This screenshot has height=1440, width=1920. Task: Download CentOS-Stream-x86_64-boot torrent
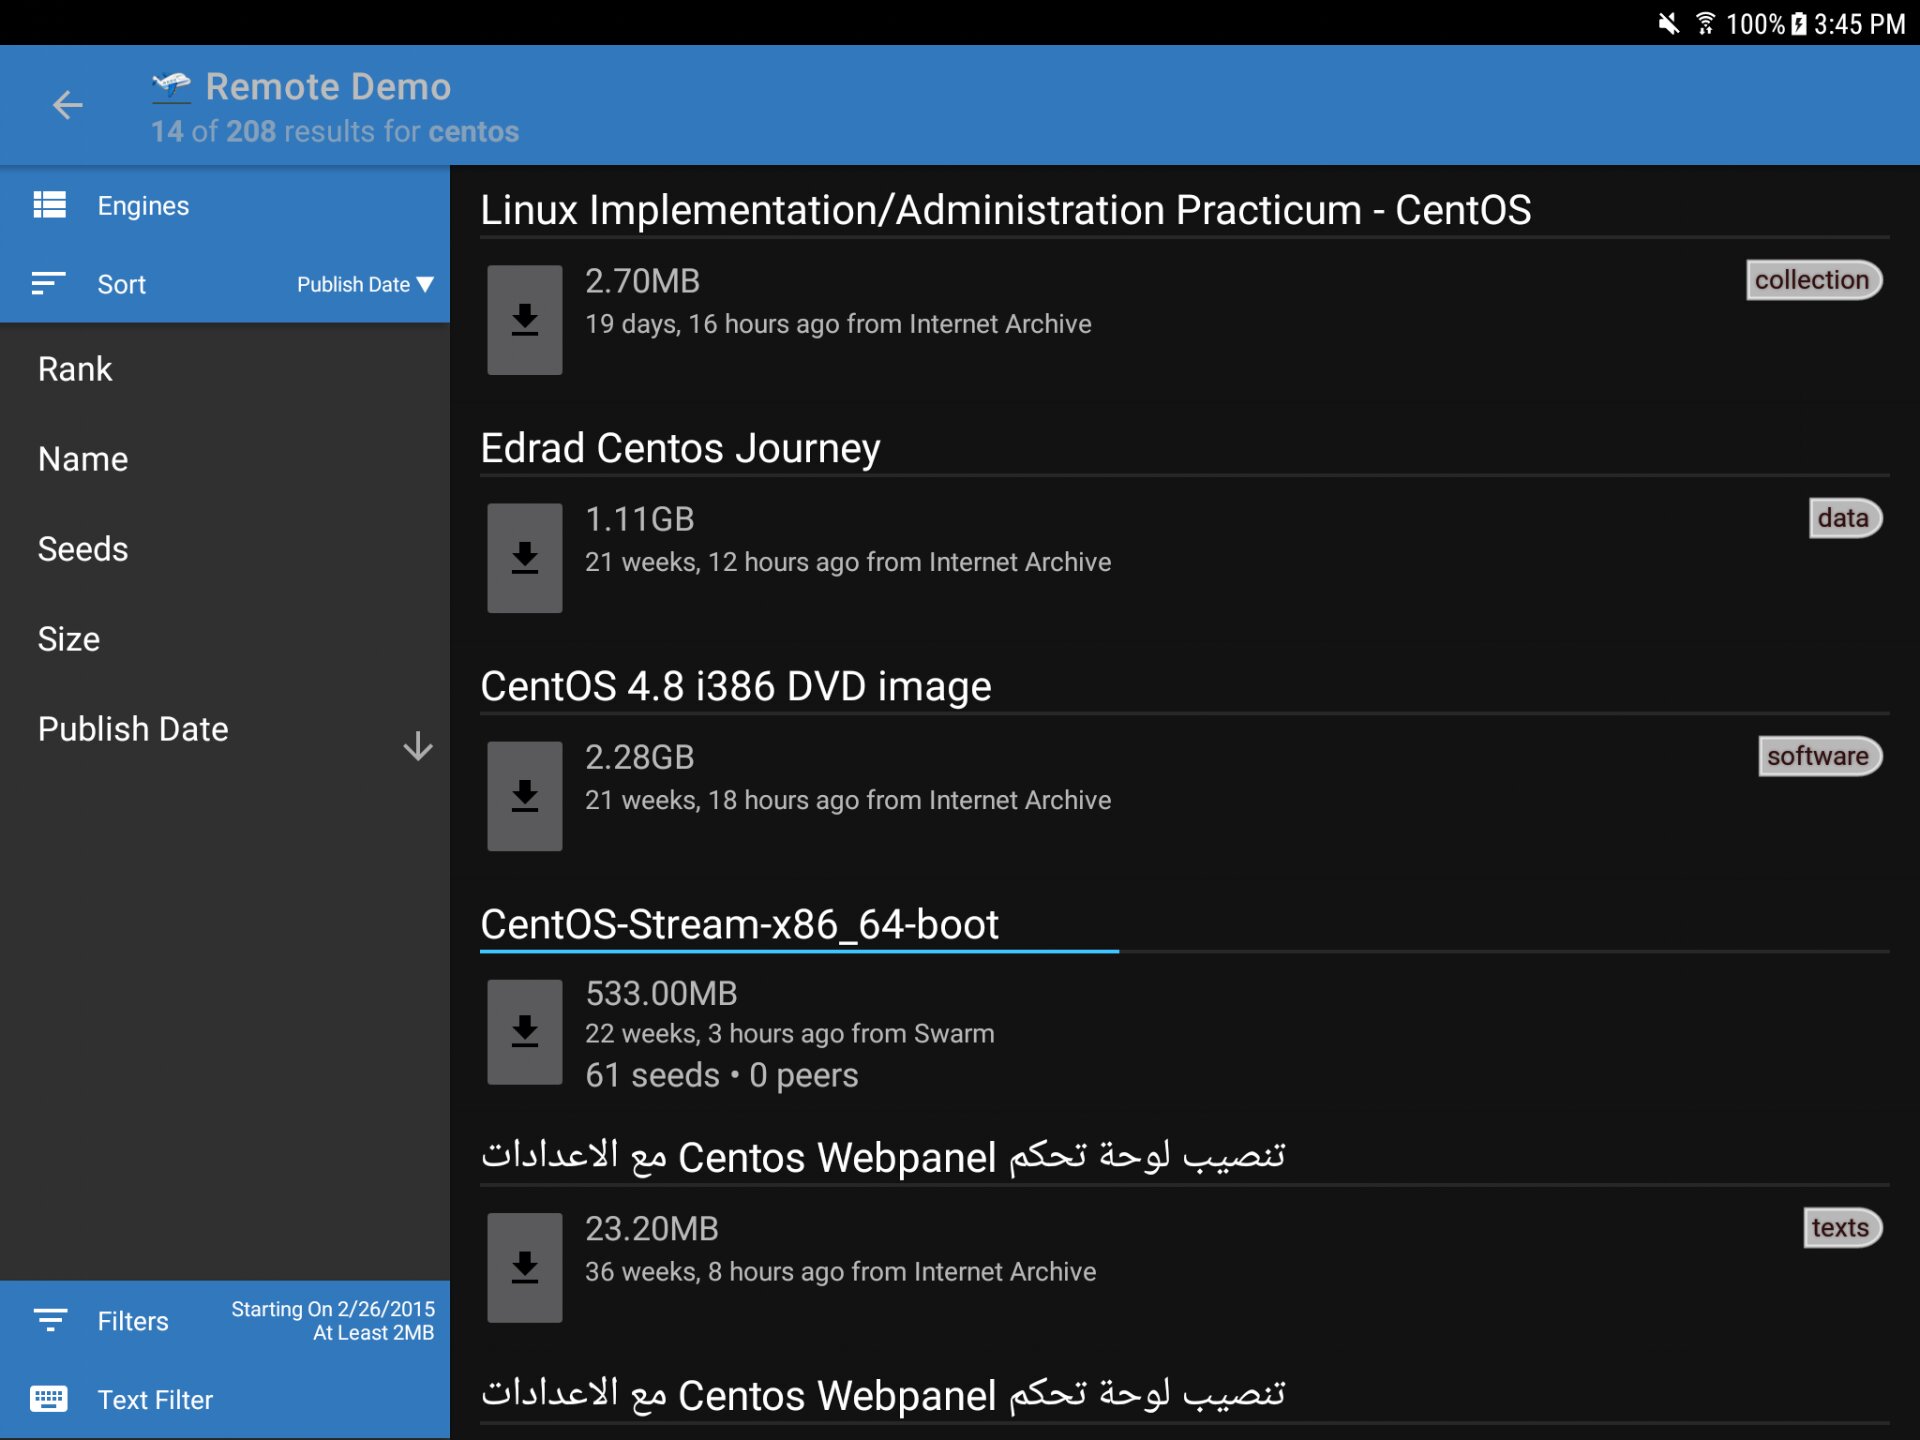pos(524,1032)
